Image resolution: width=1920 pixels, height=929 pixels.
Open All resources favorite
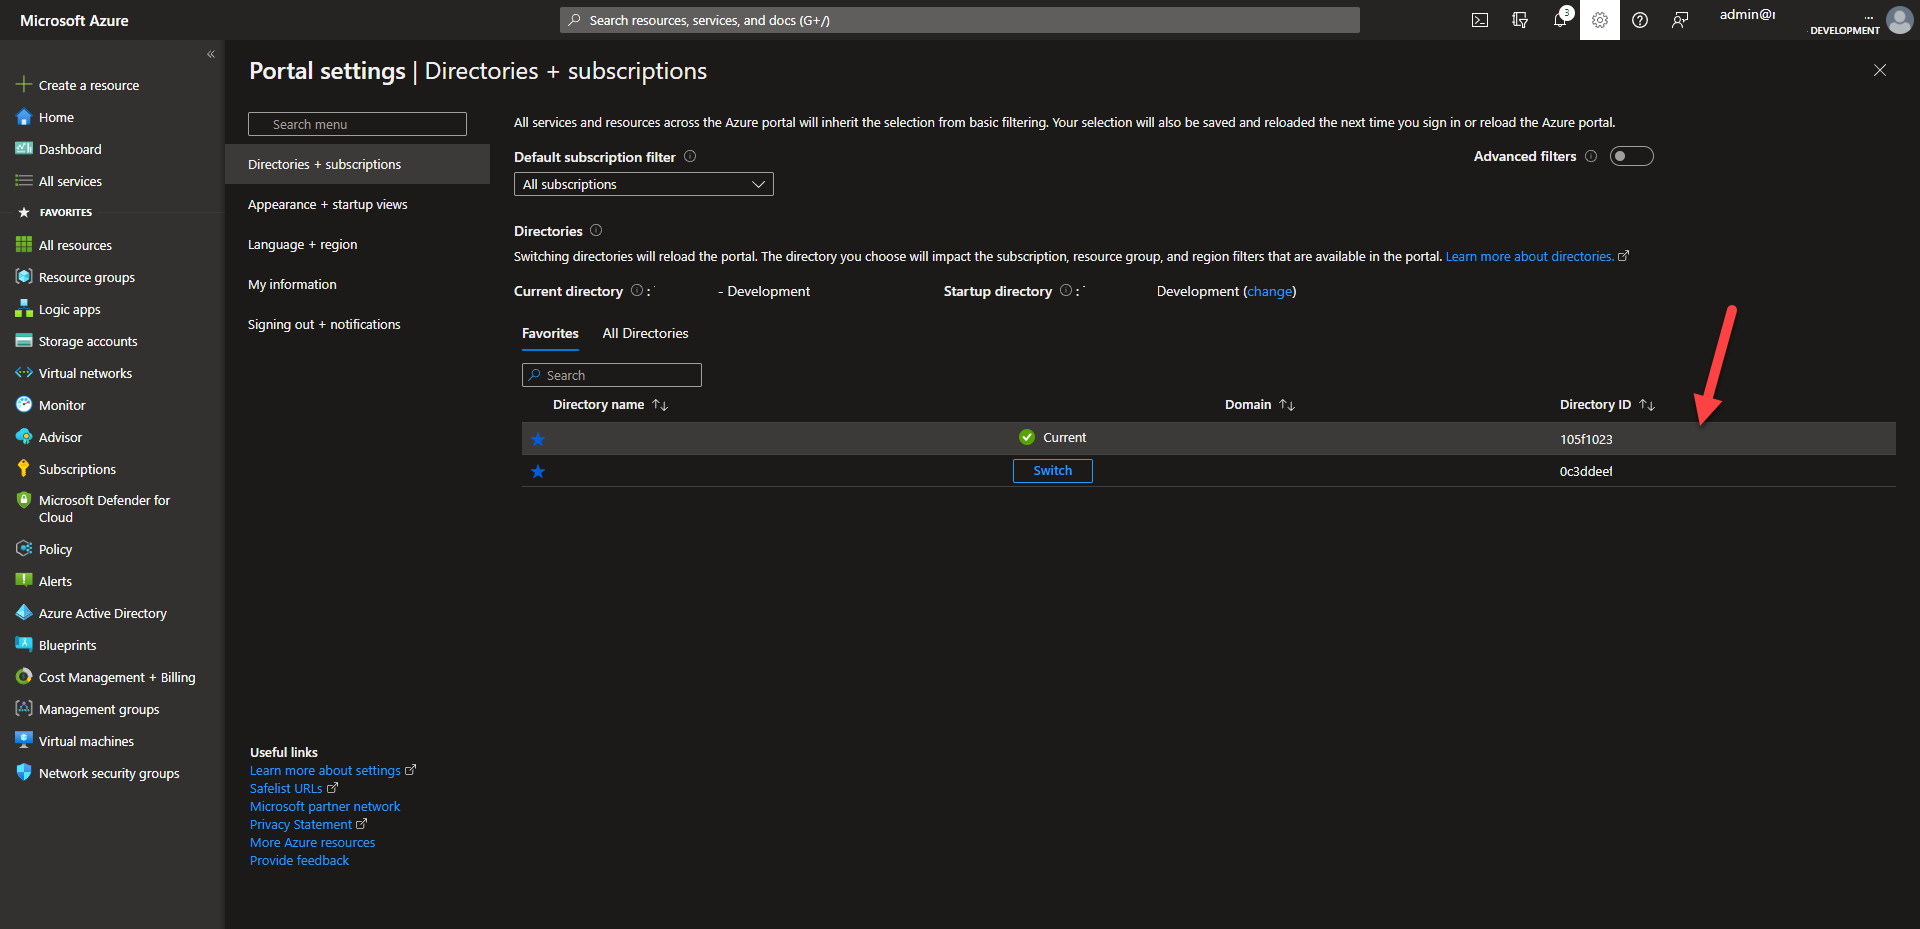click(75, 245)
